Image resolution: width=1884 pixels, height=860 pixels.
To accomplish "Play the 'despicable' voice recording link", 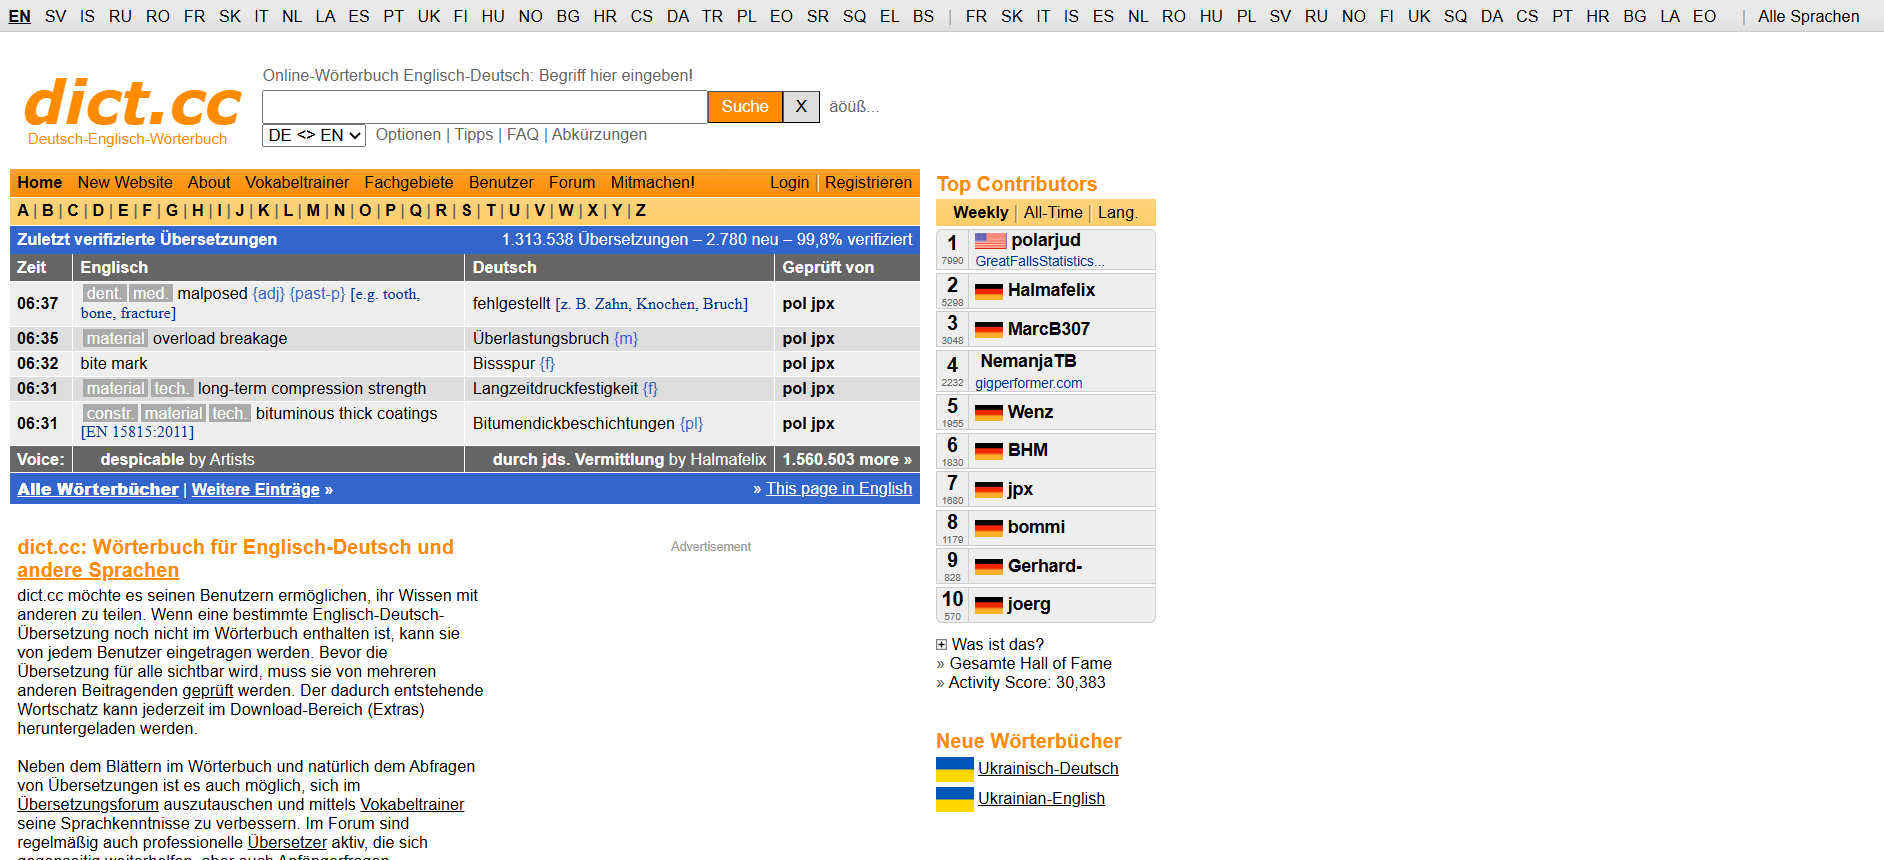I will click(x=142, y=460).
